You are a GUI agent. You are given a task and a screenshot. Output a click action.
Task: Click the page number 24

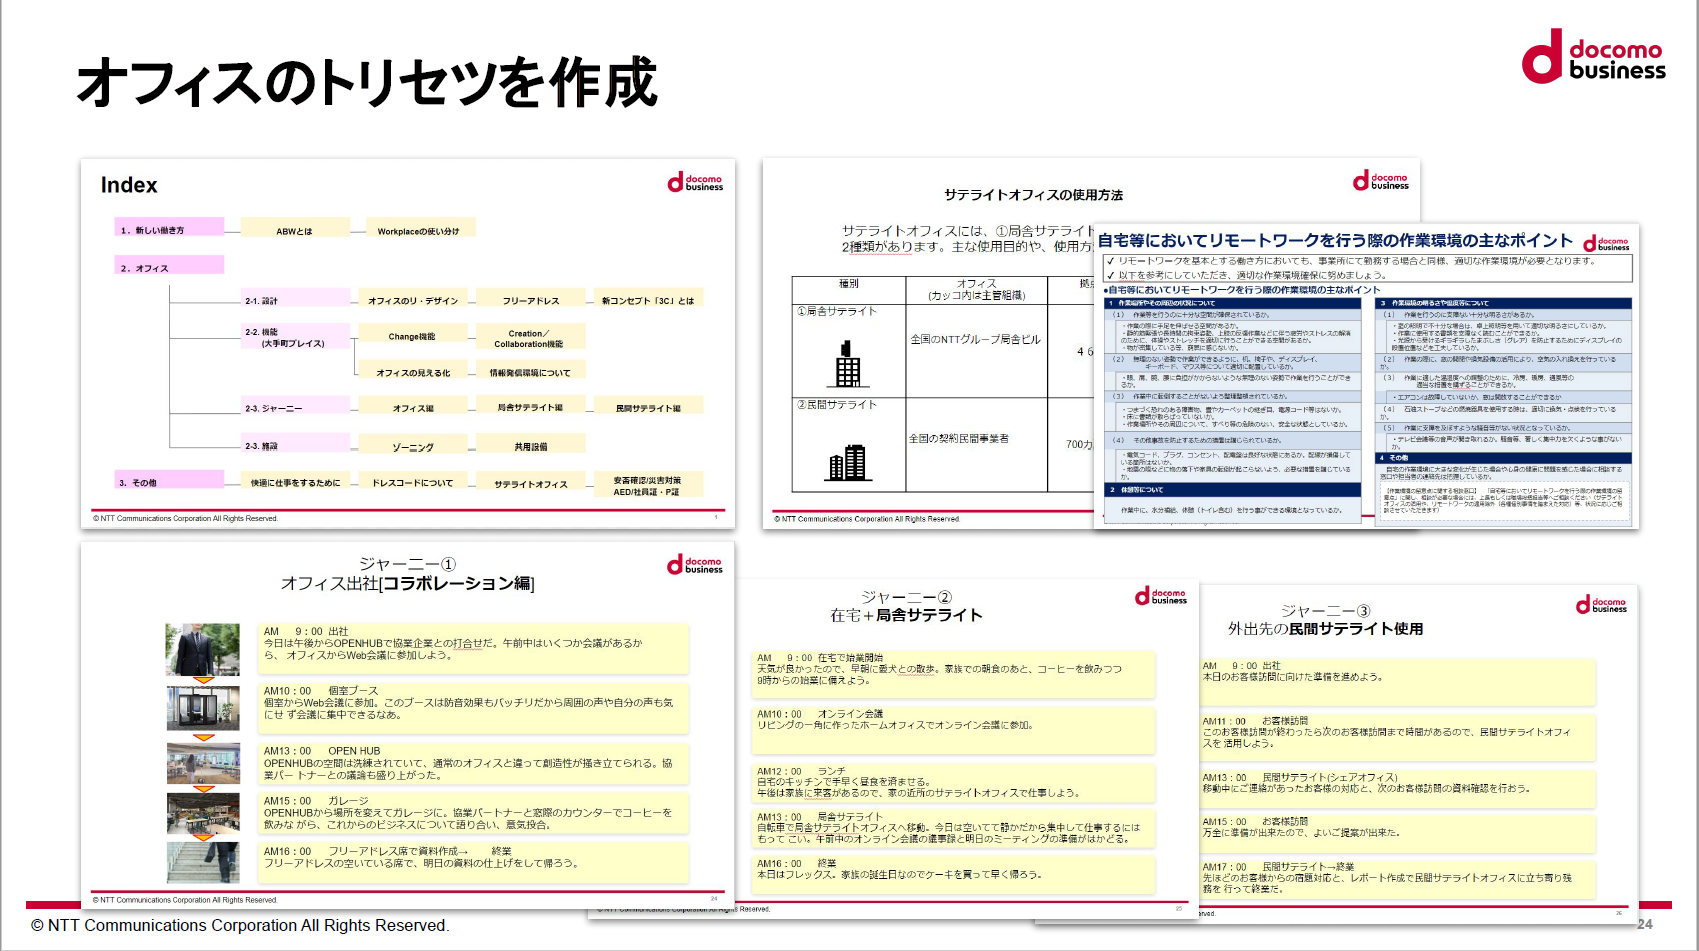(1645, 924)
